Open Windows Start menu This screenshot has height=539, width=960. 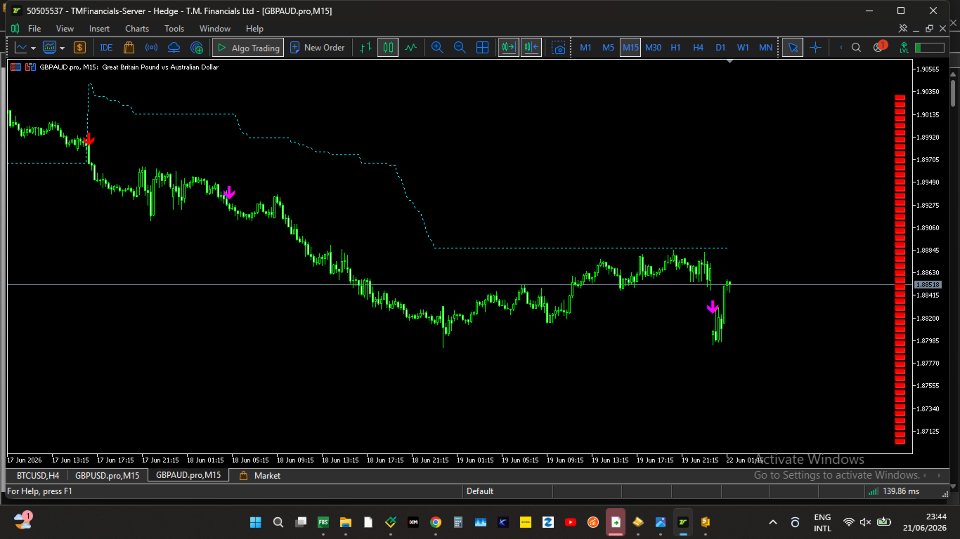point(255,522)
